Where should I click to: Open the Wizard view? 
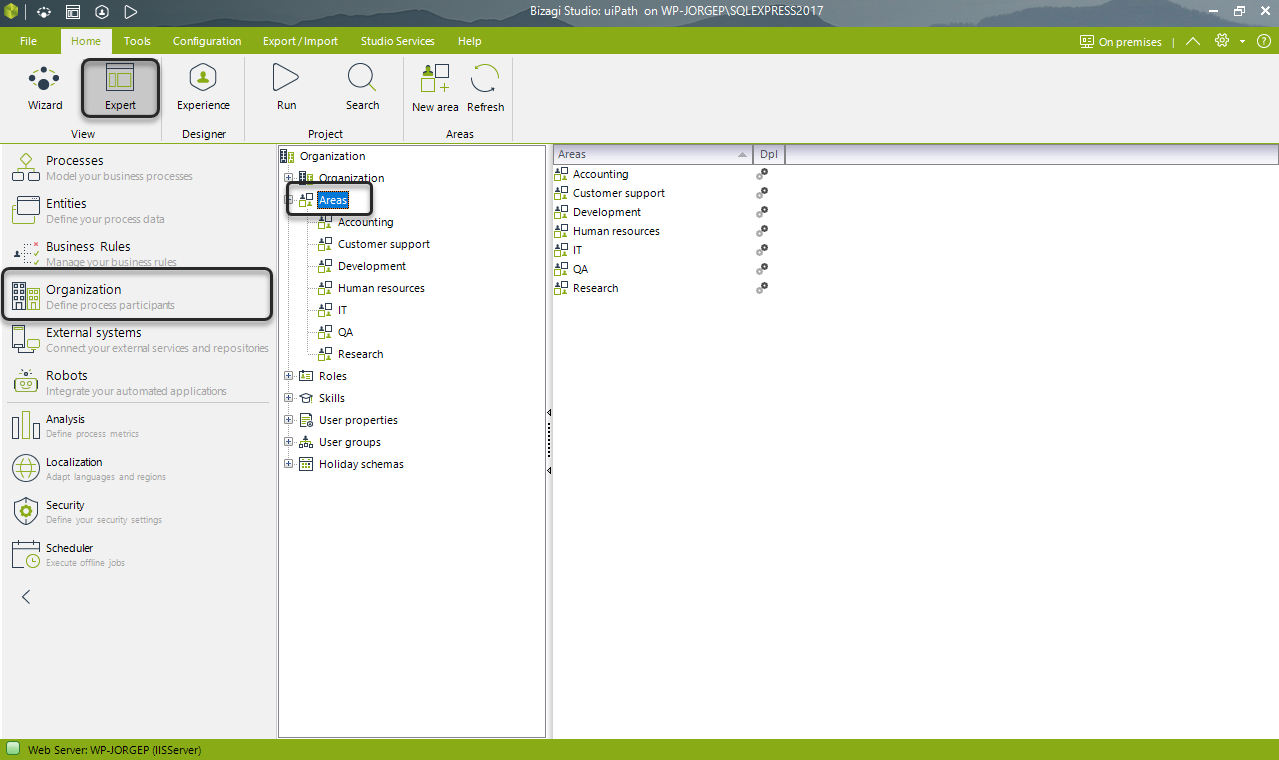[45, 88]
